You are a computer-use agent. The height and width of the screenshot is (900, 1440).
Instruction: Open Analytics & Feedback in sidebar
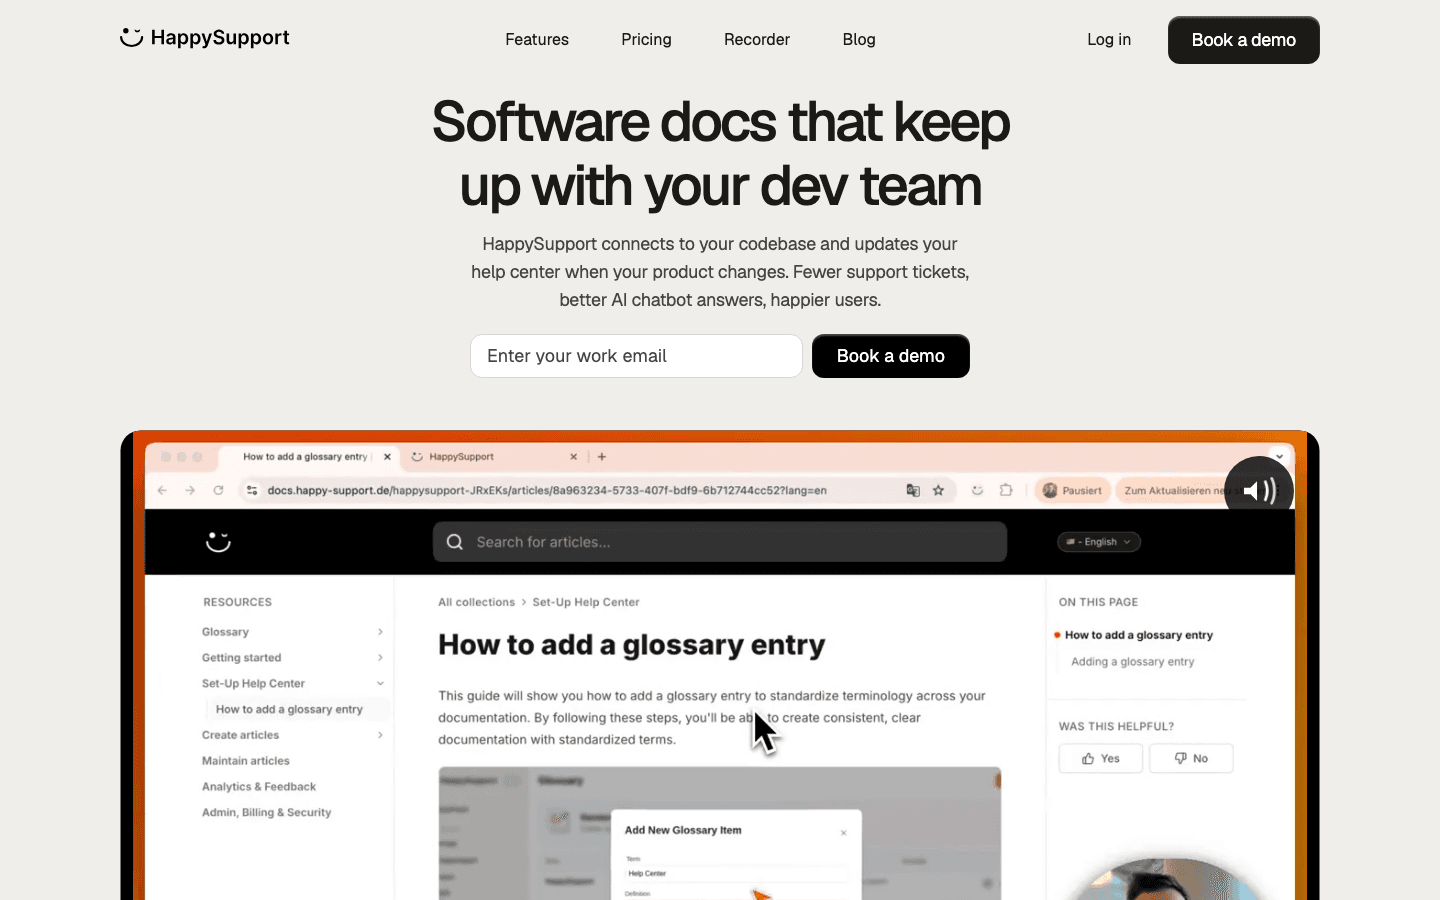pos(259,787)
